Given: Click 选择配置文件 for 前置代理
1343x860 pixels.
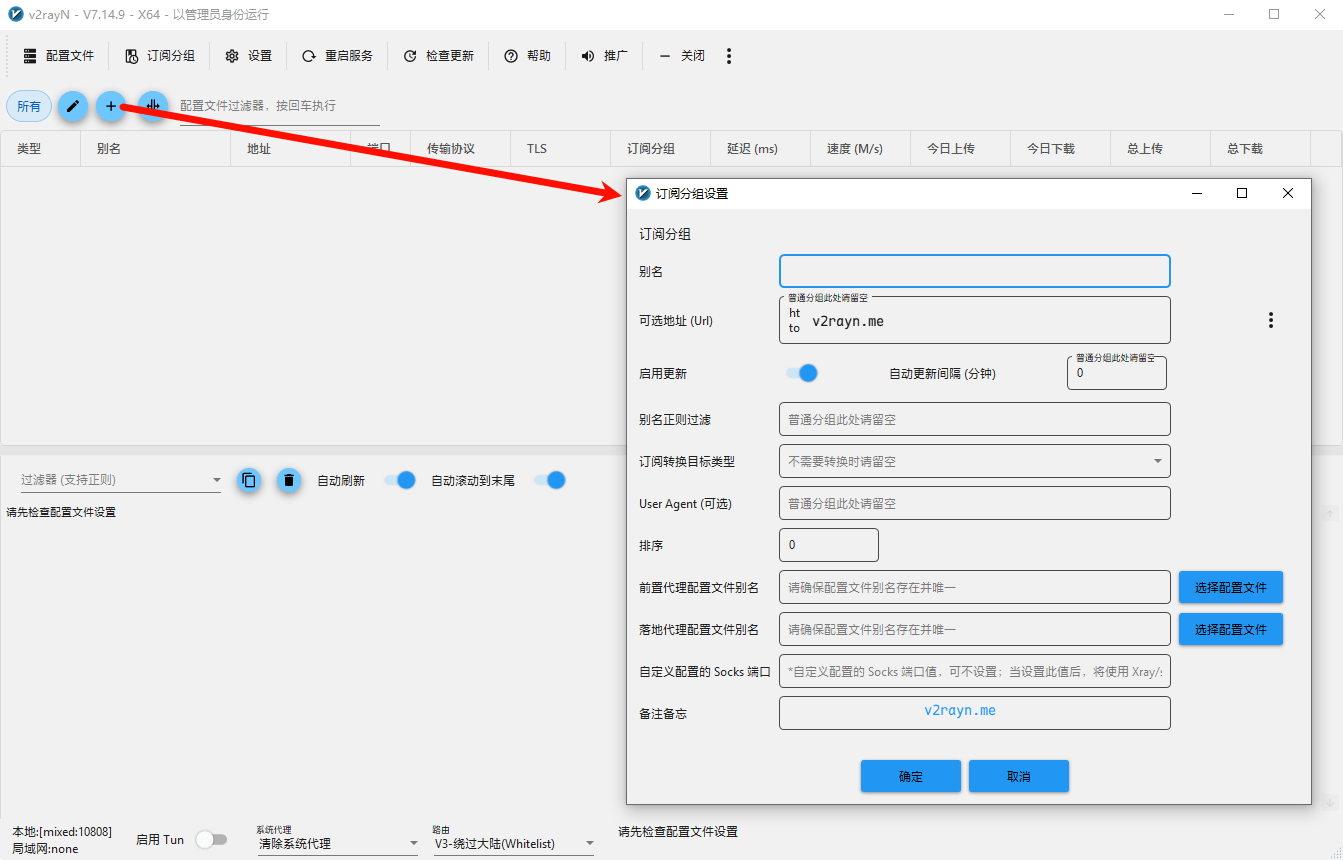Looking at the screenshot, I should (1230, 587).
